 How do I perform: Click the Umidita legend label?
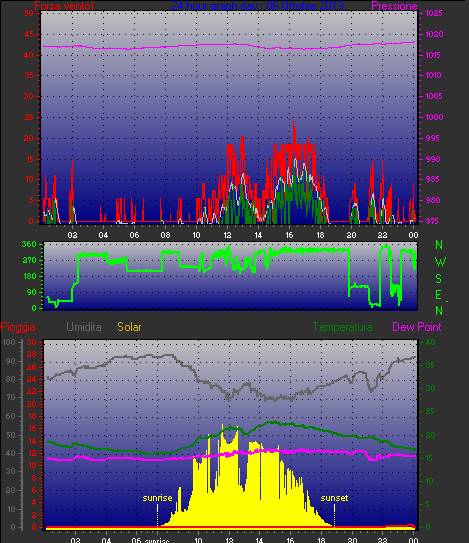pyautogui.click(x=84, y=327)
